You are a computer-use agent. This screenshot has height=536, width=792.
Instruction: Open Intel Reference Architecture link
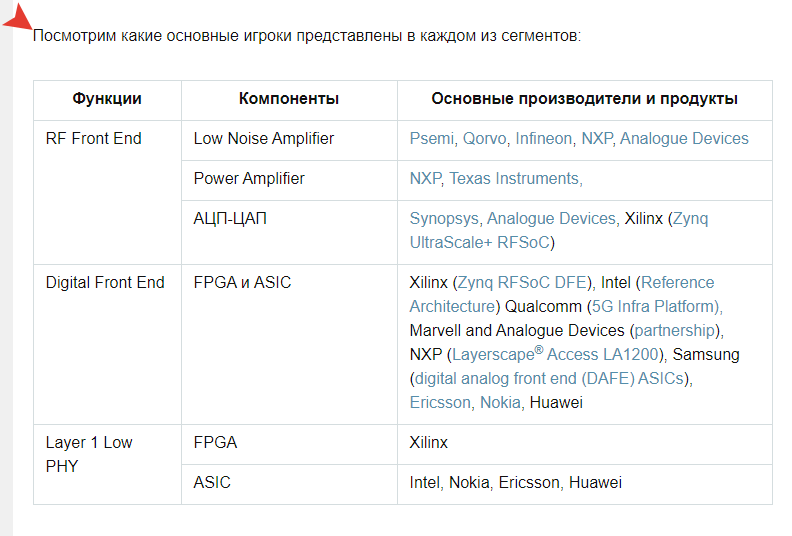(562, 295)
